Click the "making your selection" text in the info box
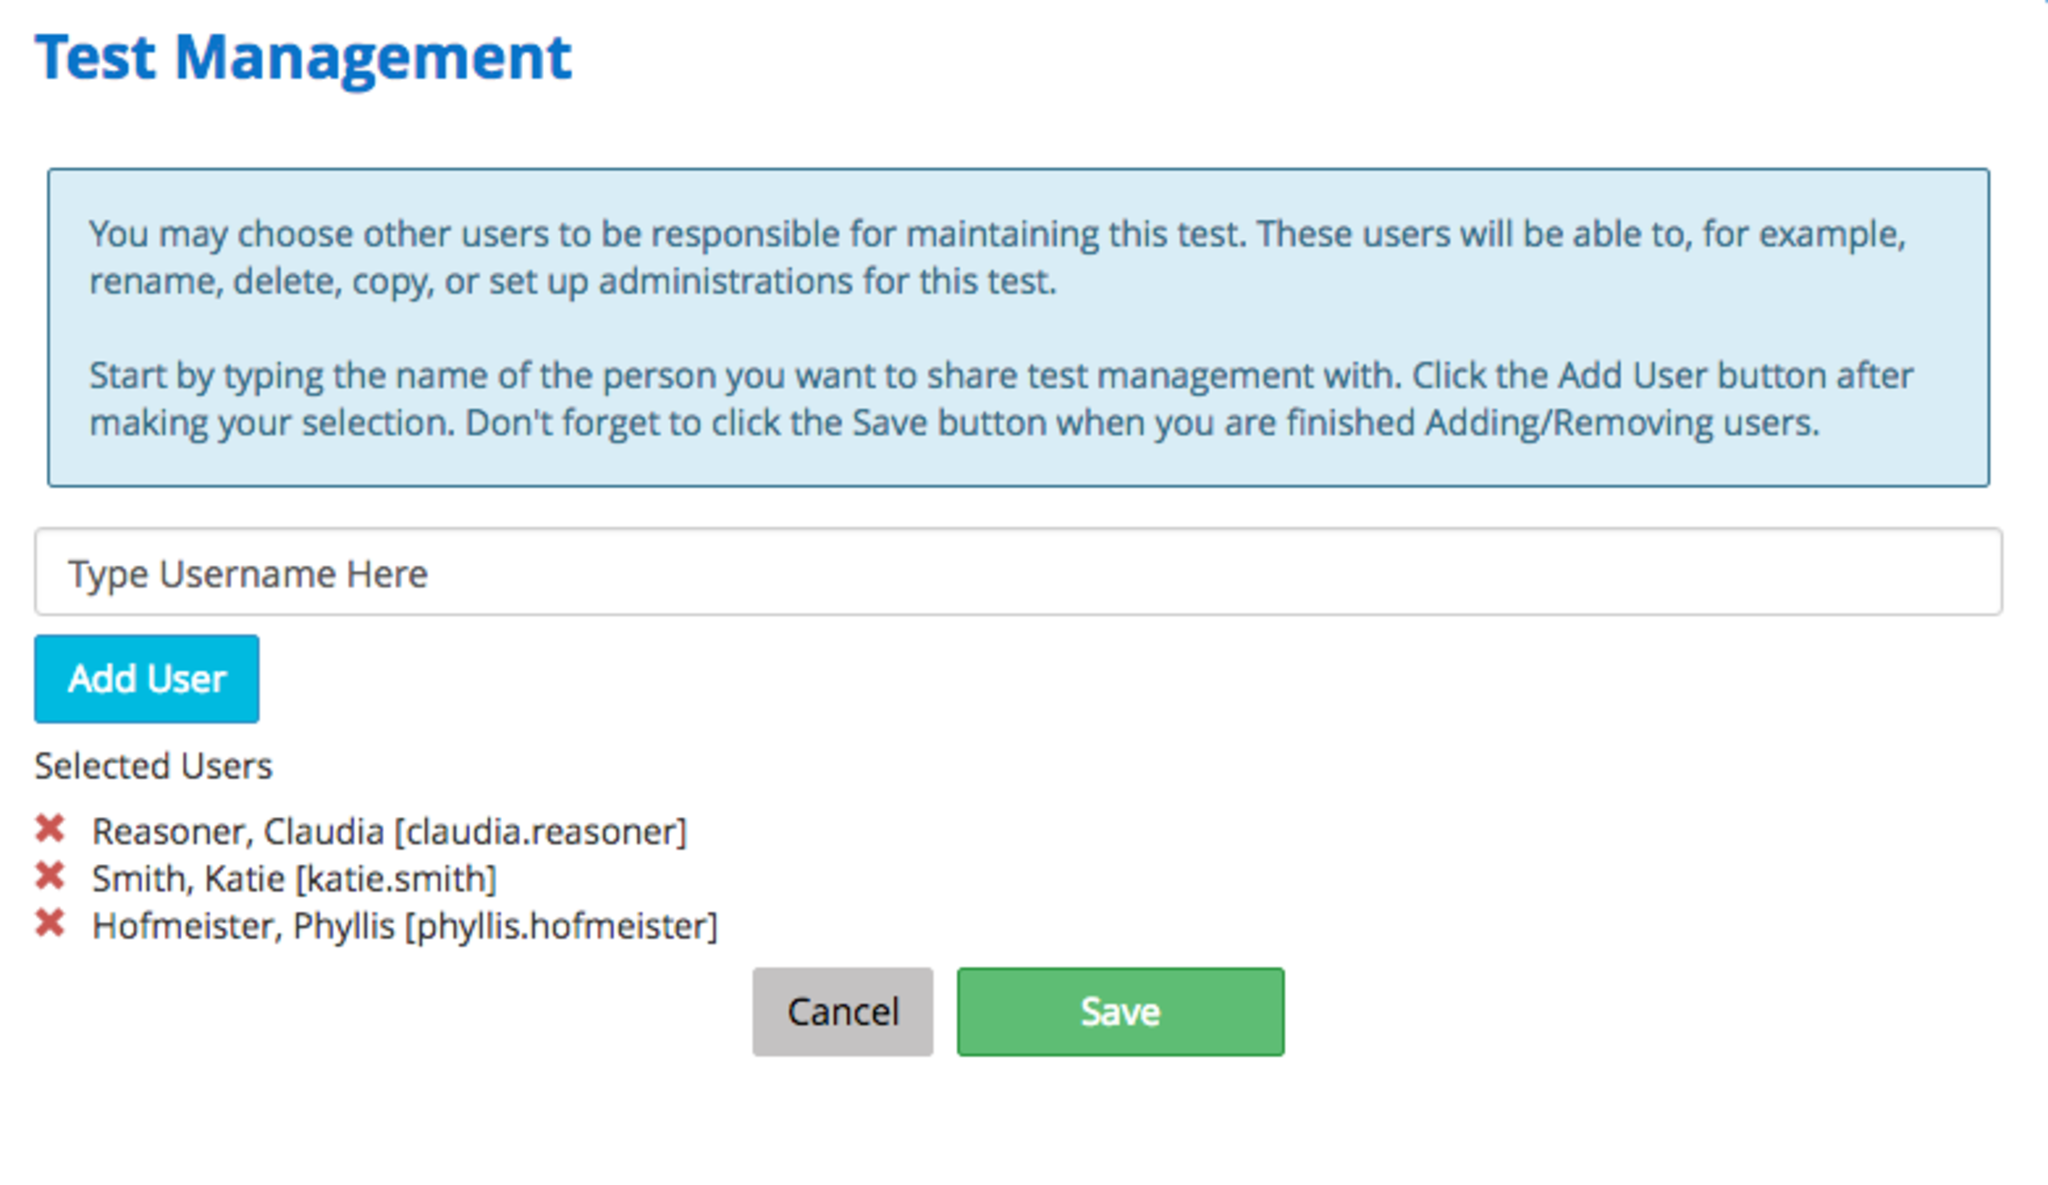The height and width of the screenshot is (1185, 2048). pyautogui.click(x=272, y=423)
